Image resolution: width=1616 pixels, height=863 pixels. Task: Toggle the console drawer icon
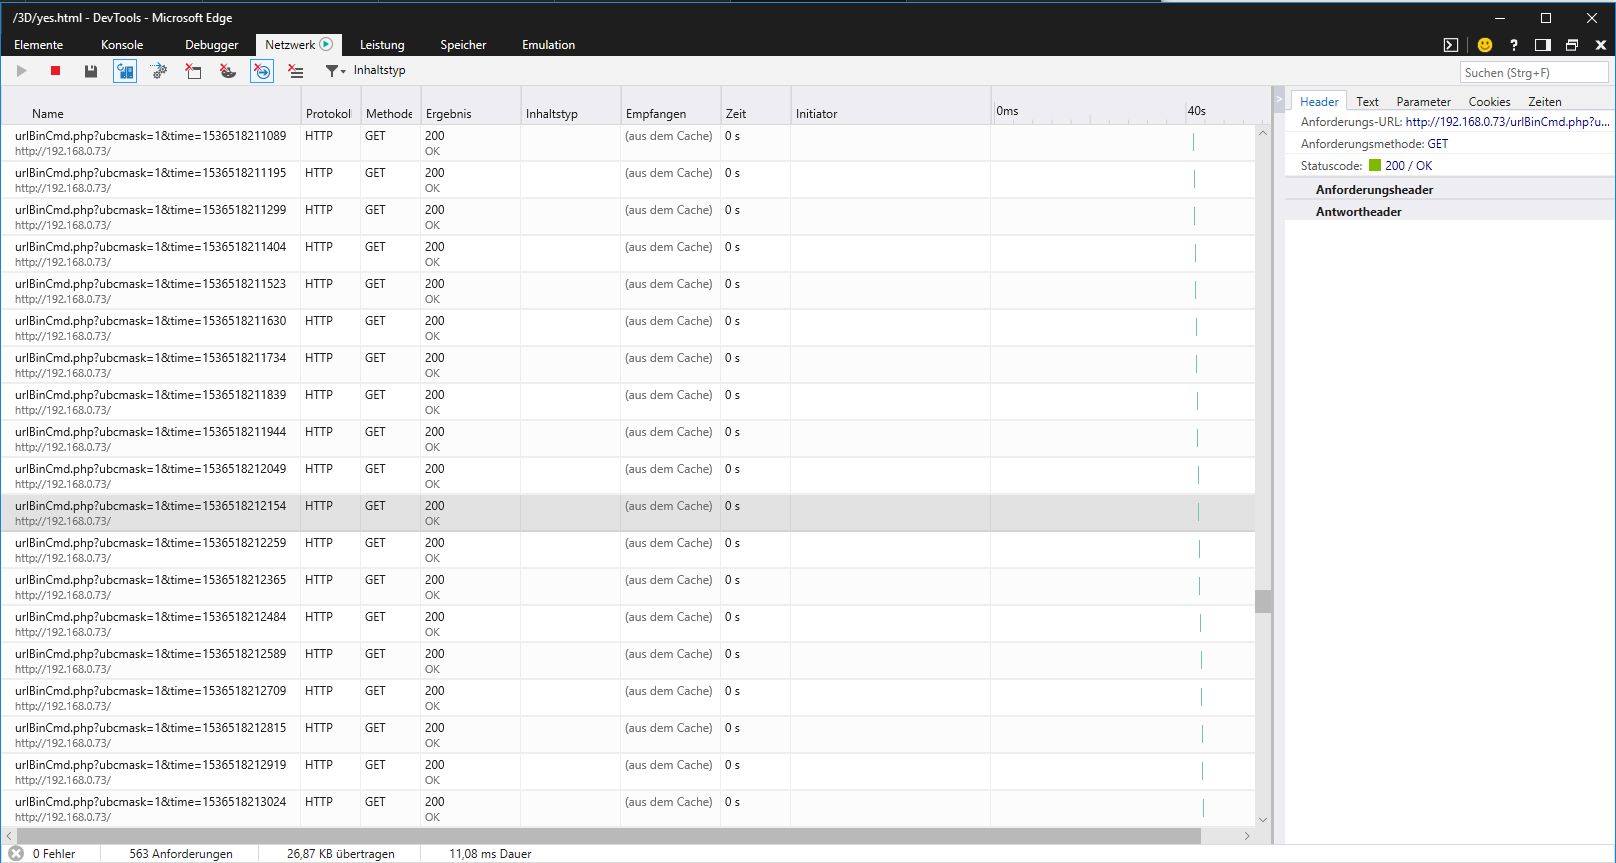1451,45
